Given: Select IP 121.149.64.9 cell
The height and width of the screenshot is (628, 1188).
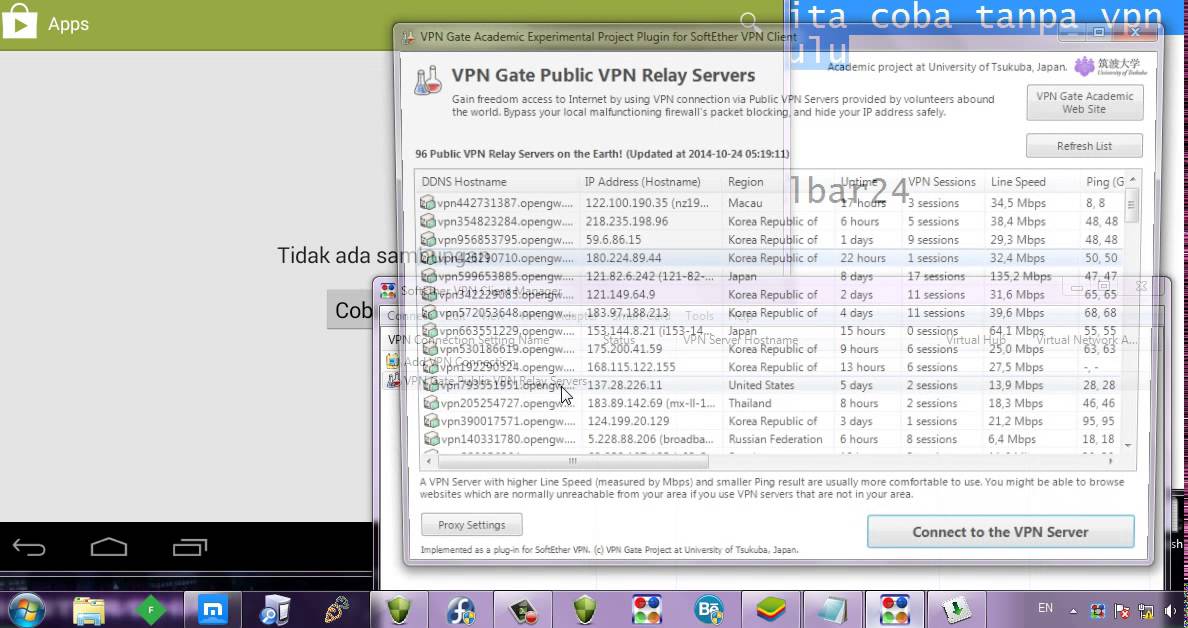Looking at the screenshot, I should [x=621, y=294].
